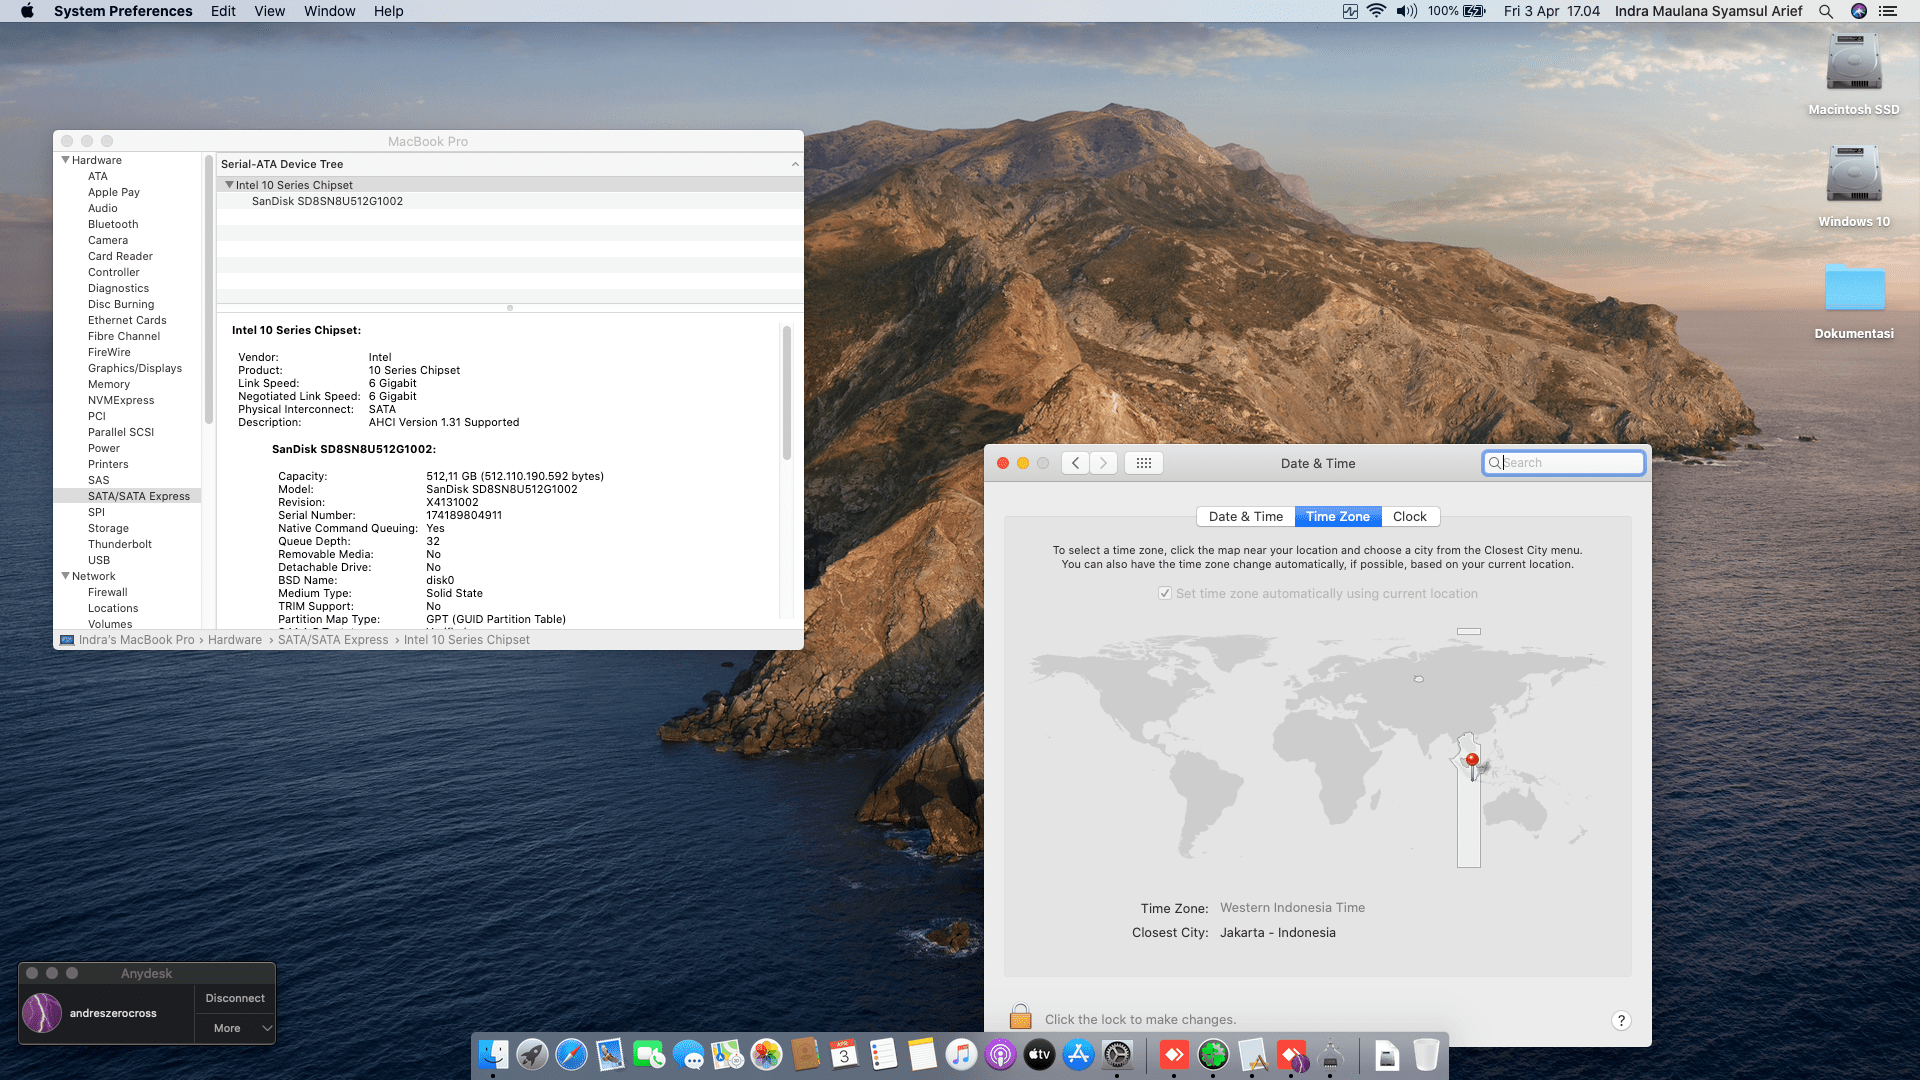
Task: Collapse the Hardware tree section
Action: pyautogui.click(x=66, y=160)
